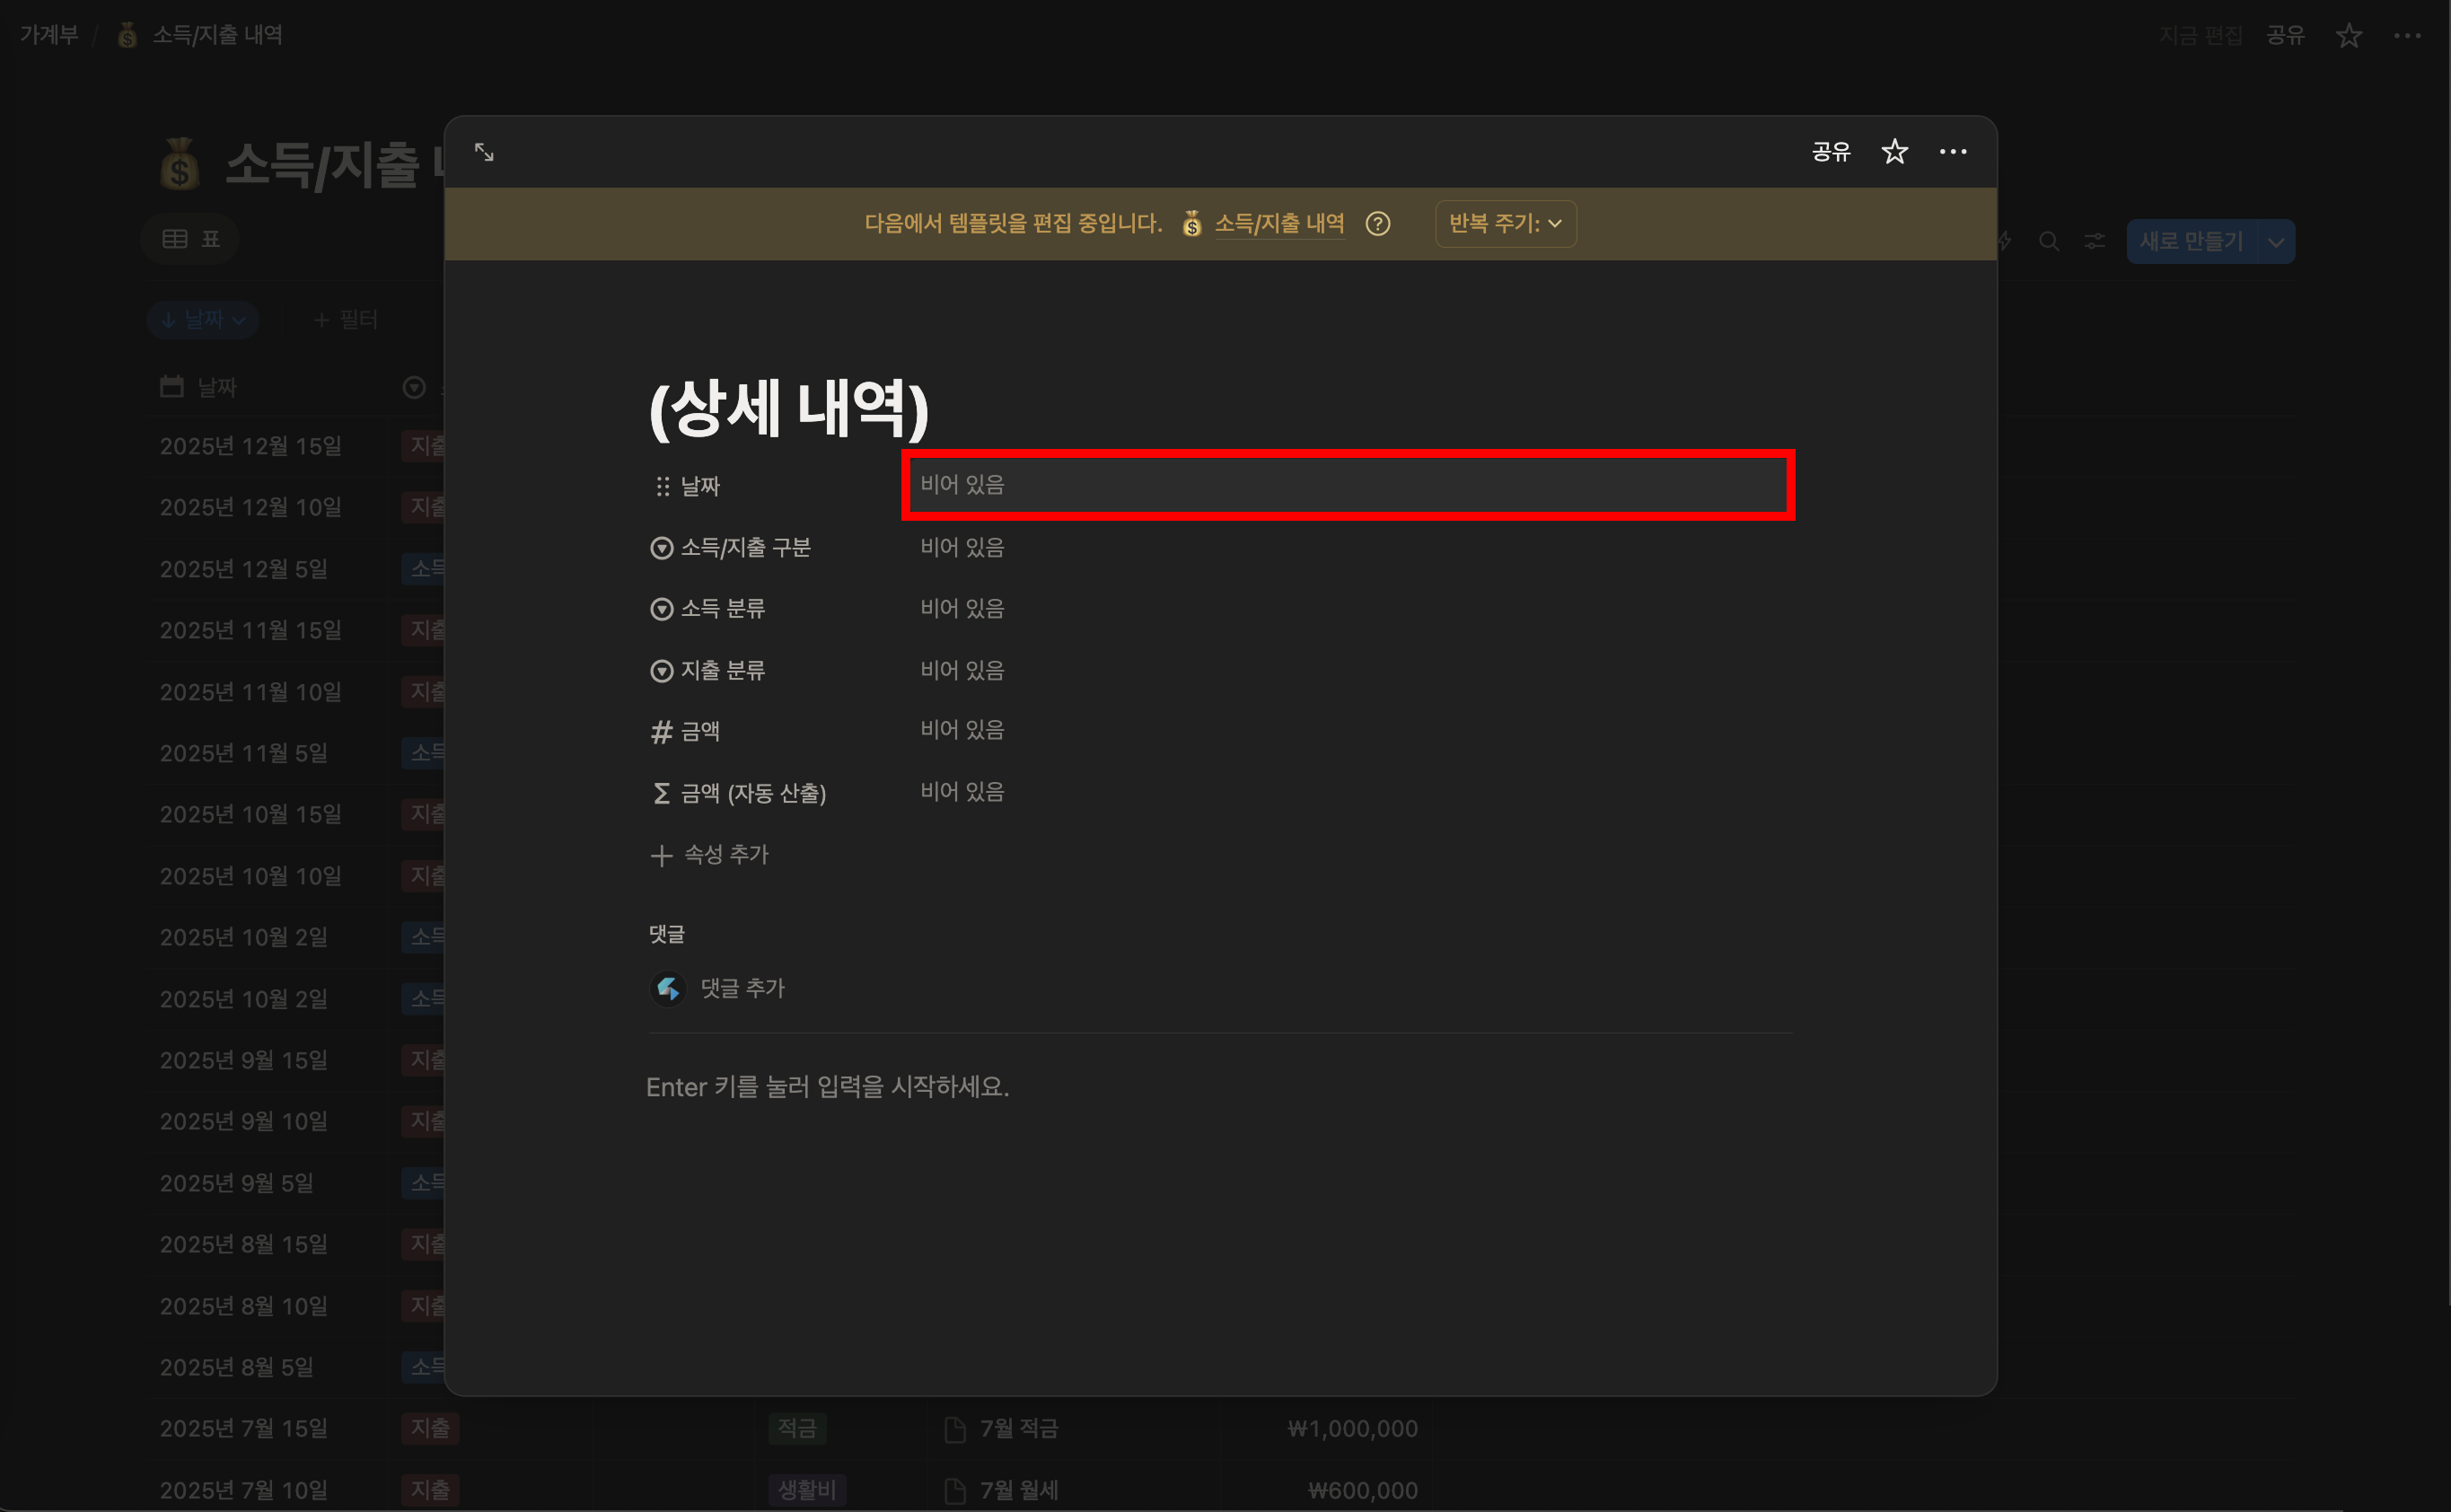The height and width of the screenshot is (1512, 2451).
Task: Click the 소득 분류 property label
Action: (722, 609)
